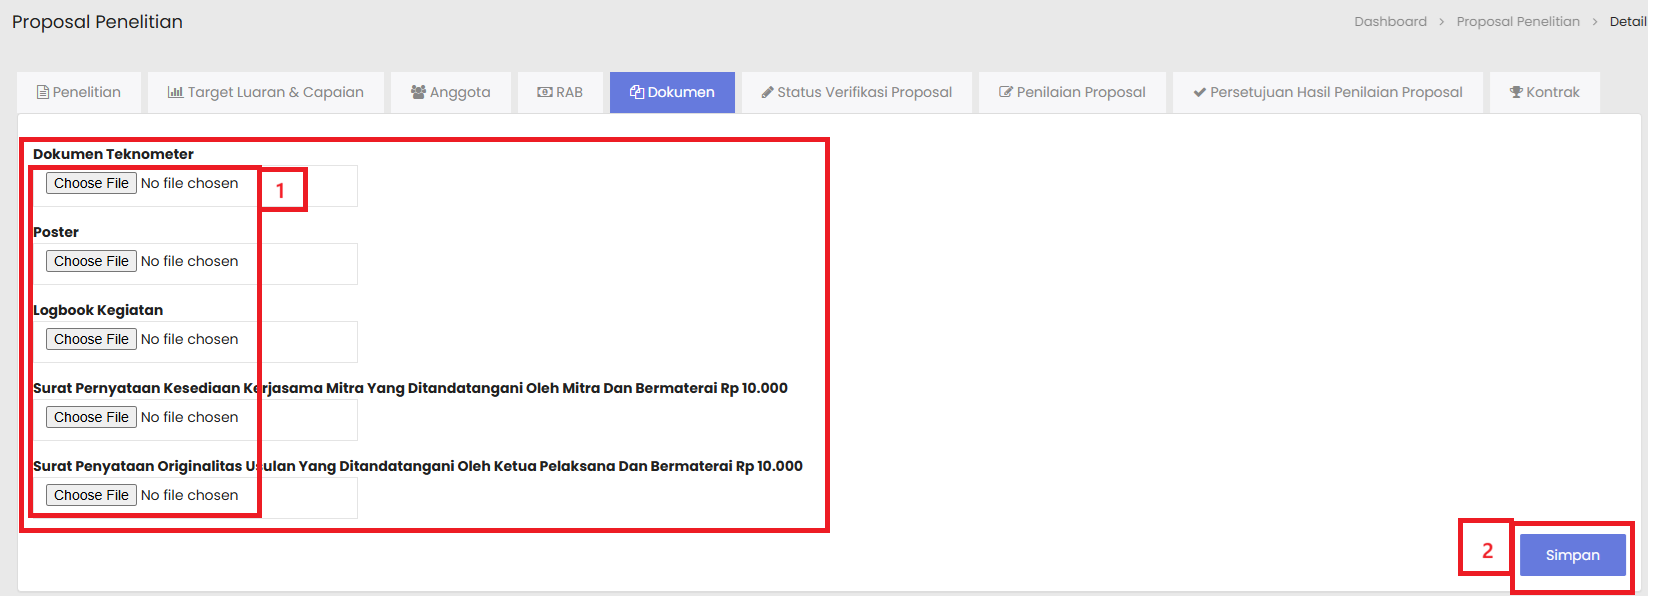Click the money icon on RAB tab
Viewport: 1655px width, 597px height.
(x=545, y=93)
